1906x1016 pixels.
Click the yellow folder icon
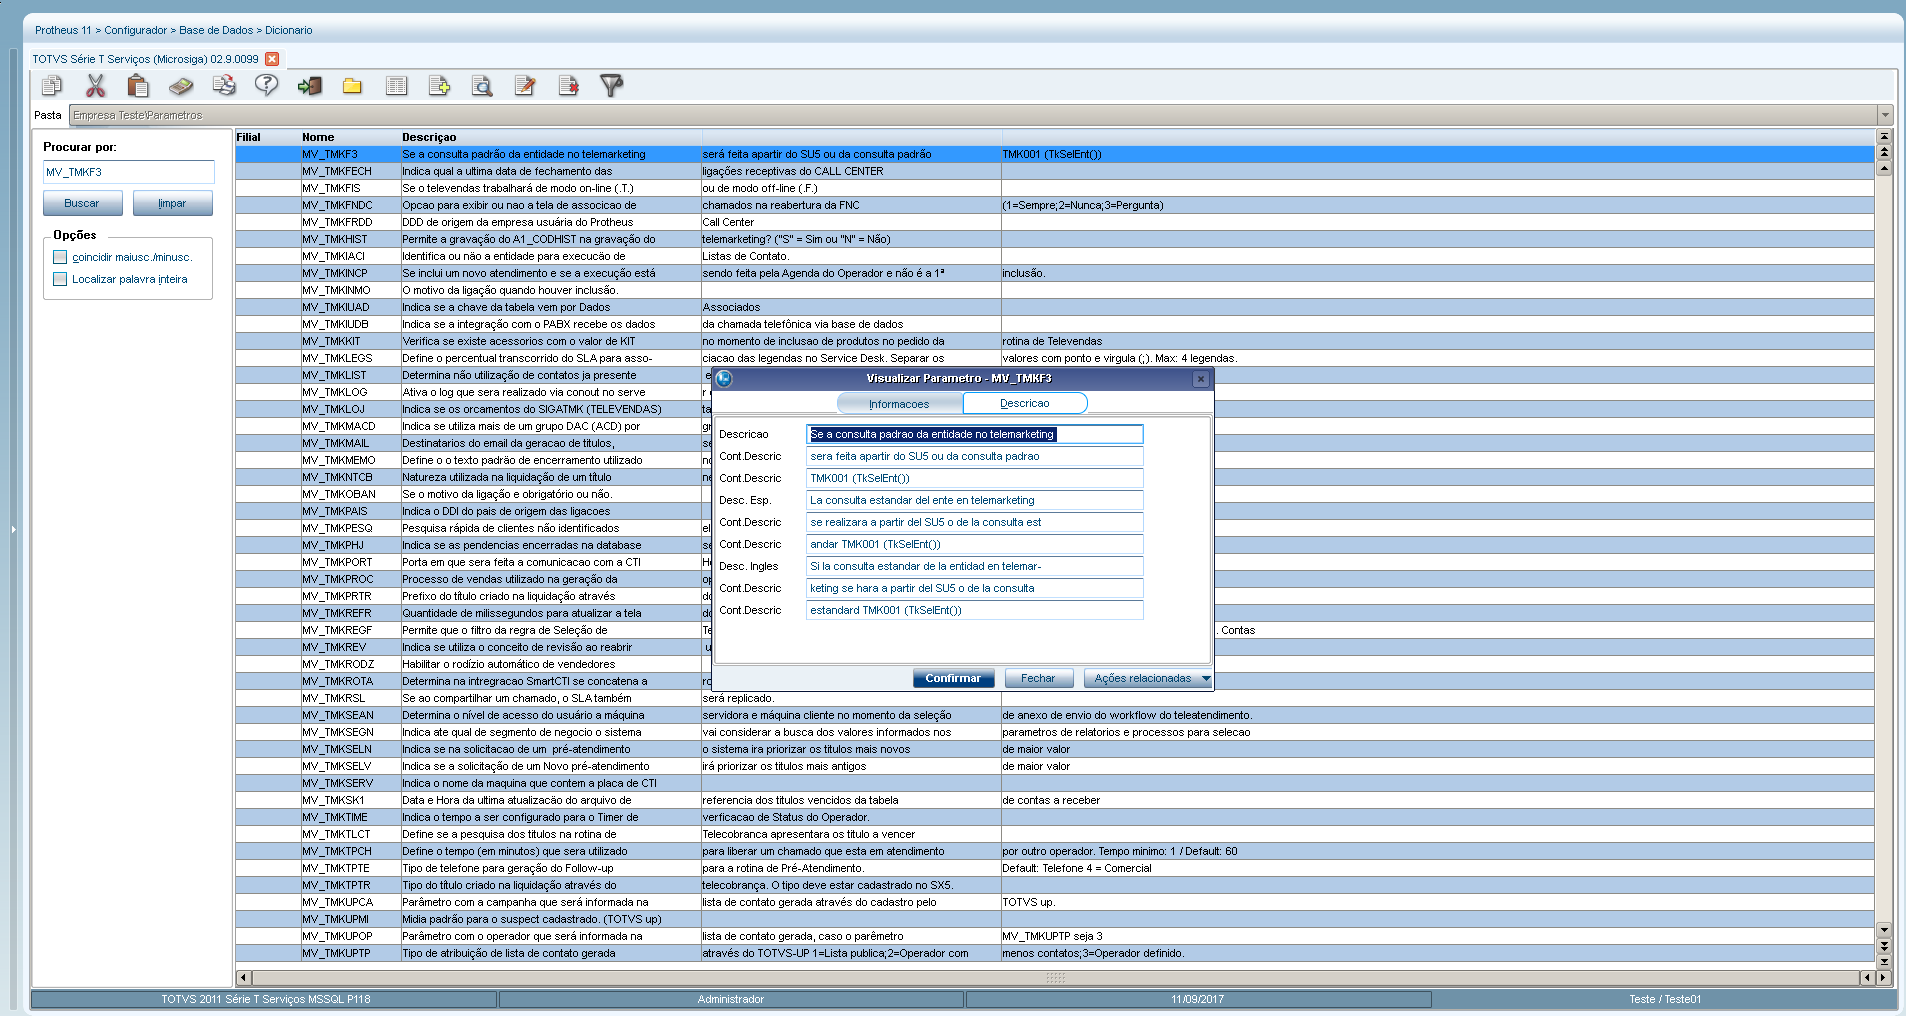352,86
